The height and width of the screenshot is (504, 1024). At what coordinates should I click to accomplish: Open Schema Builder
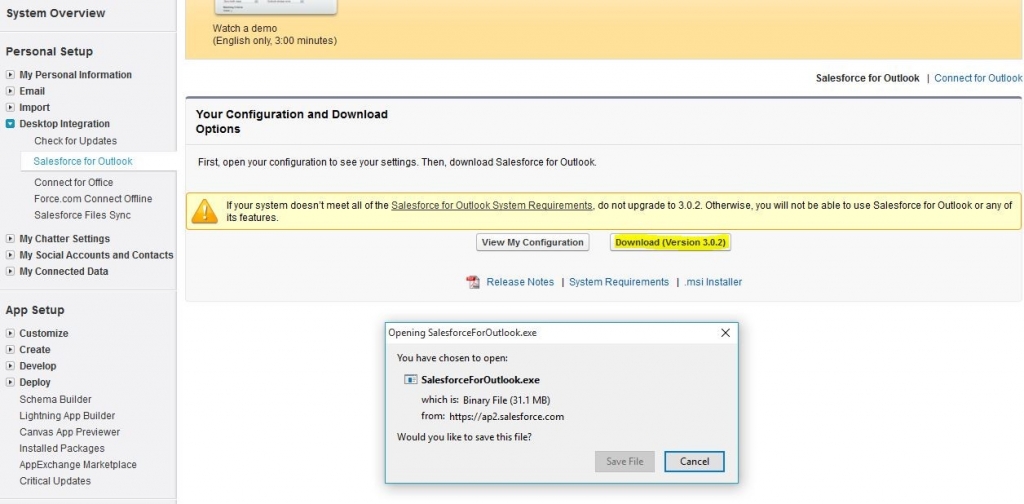pos(56,399)
